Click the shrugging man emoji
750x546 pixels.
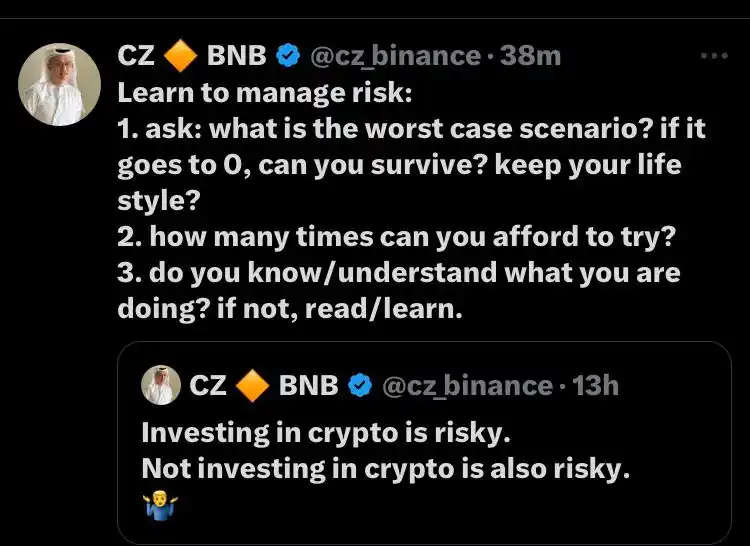pyautogui.click(x=160, y=507)
